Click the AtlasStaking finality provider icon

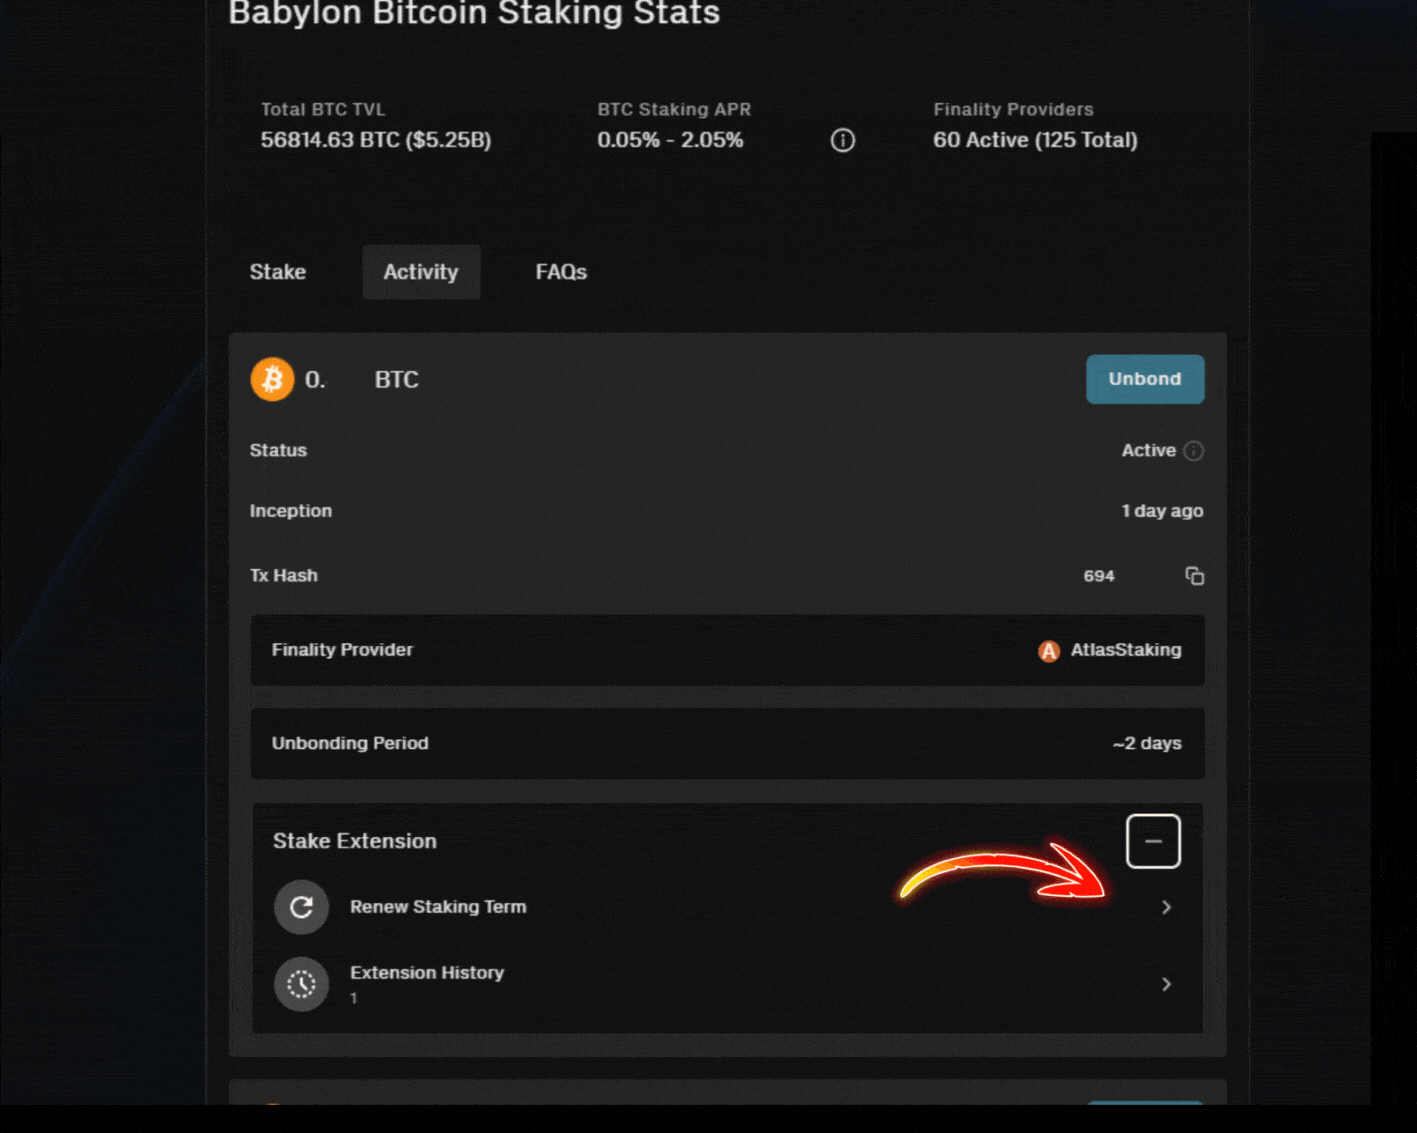tap(1047, 650)
